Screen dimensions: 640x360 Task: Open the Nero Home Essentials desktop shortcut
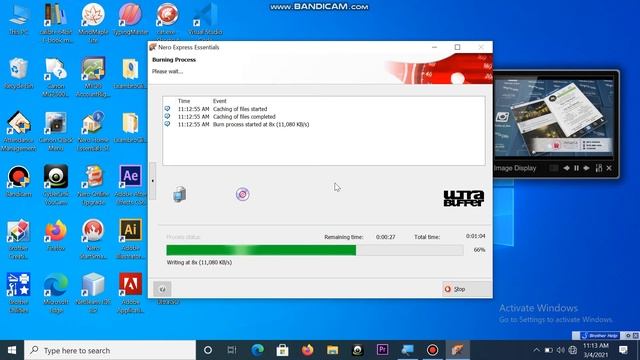click(x=93, y=131)
